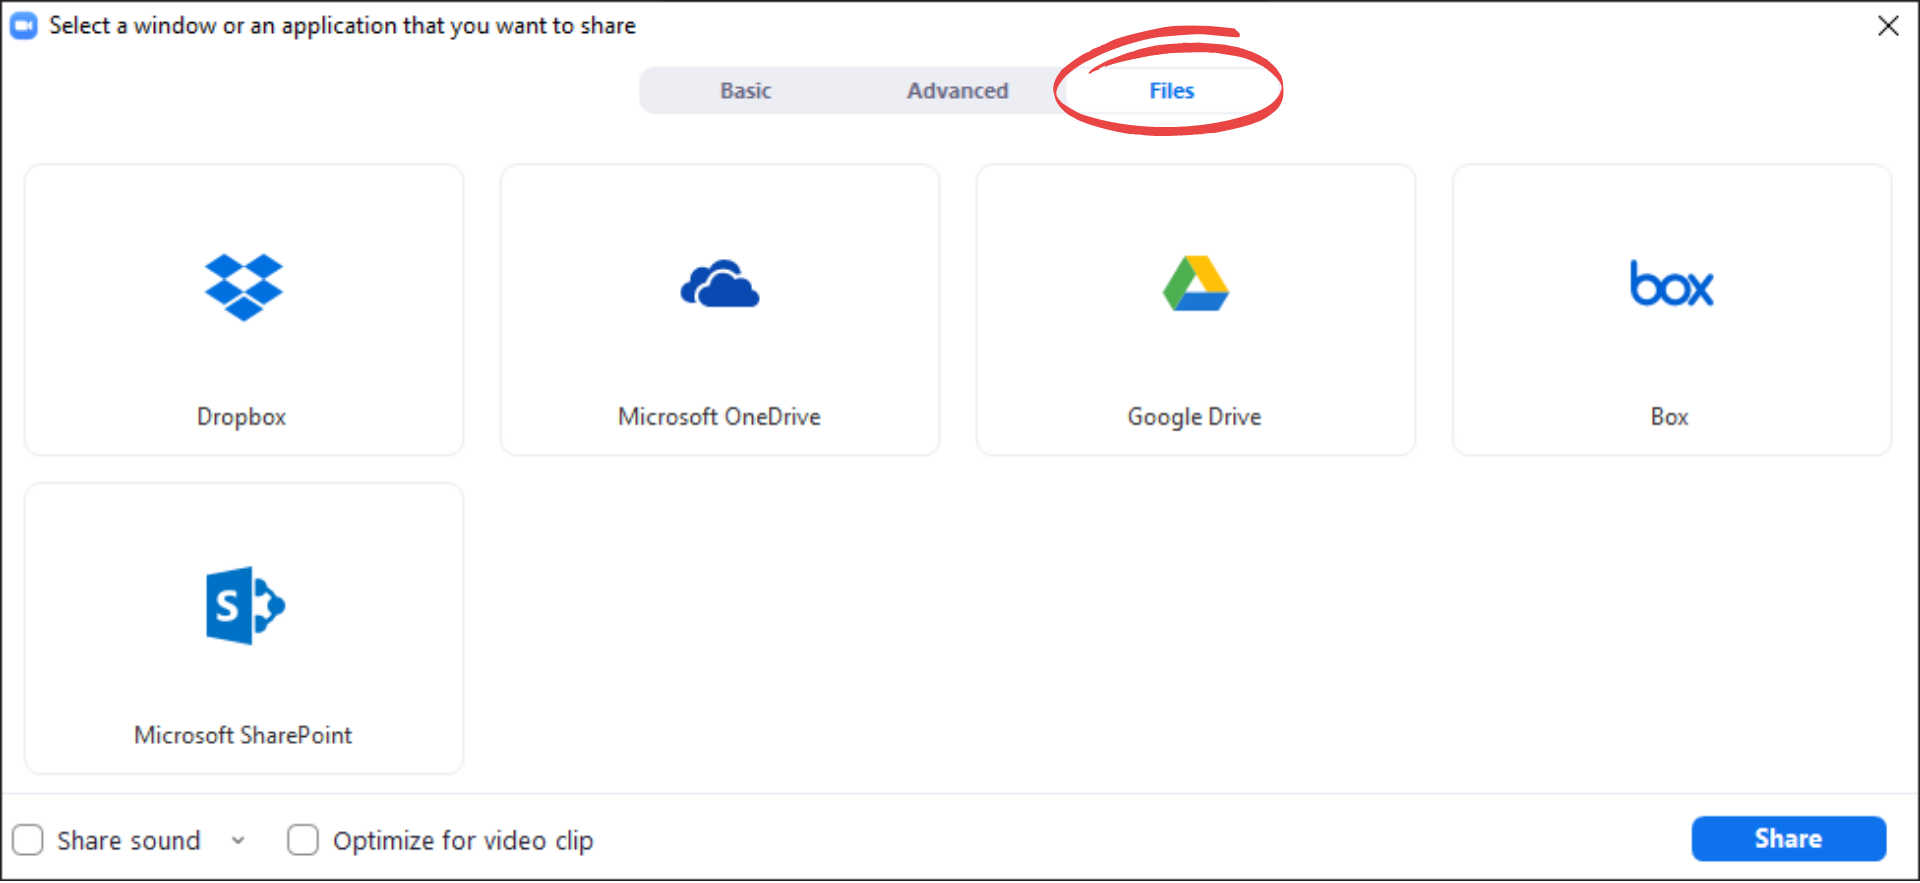This screenshot has width=1920, height=883.
Task: Choose the Microsoft SharePoint icon
Action: click(245, 605)
